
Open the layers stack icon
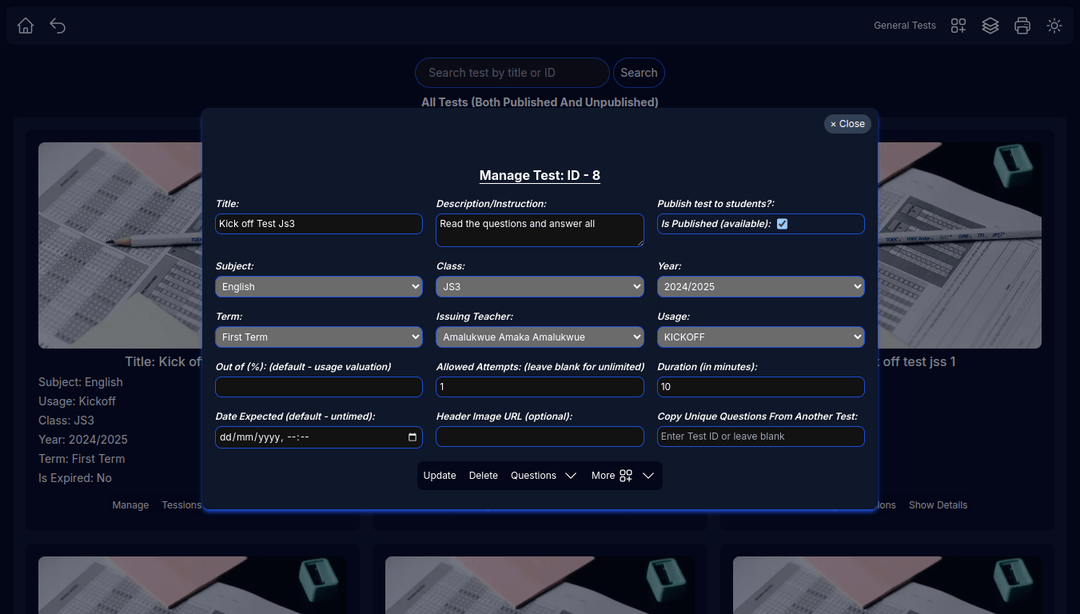tap(990, 26)
